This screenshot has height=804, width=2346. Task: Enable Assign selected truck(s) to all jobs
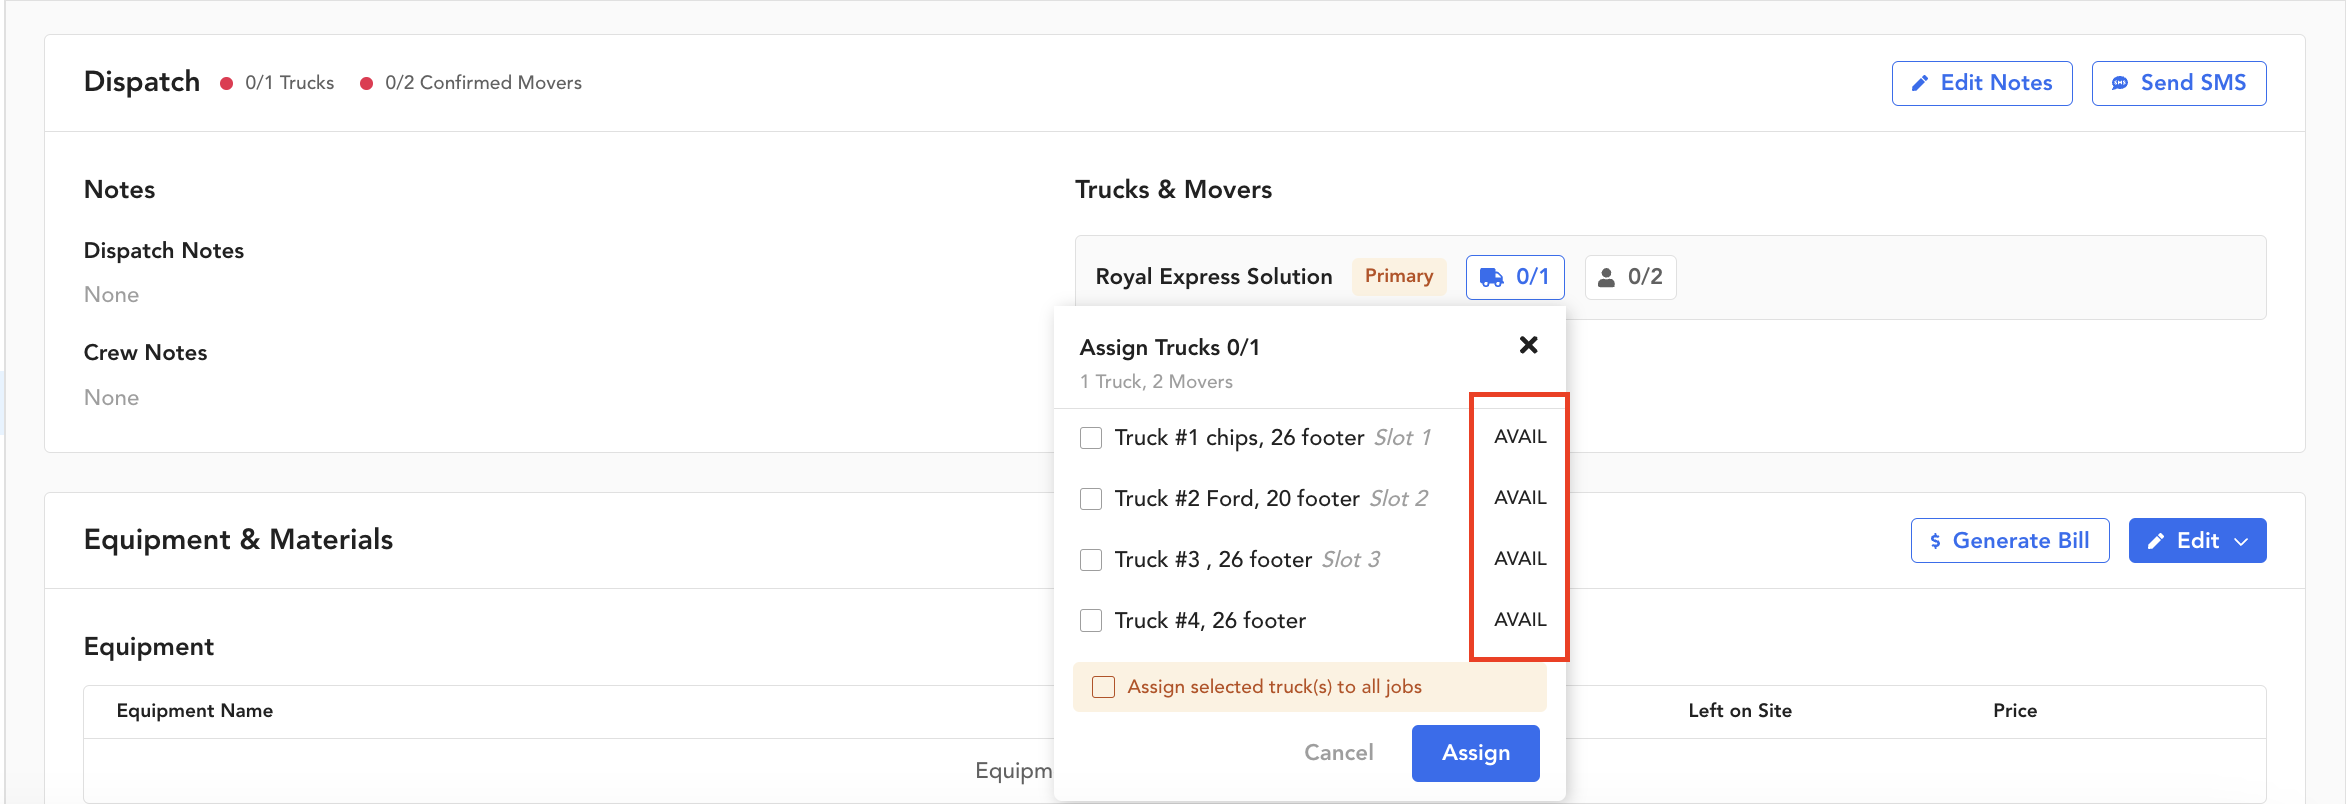(x=1103, y=687)
